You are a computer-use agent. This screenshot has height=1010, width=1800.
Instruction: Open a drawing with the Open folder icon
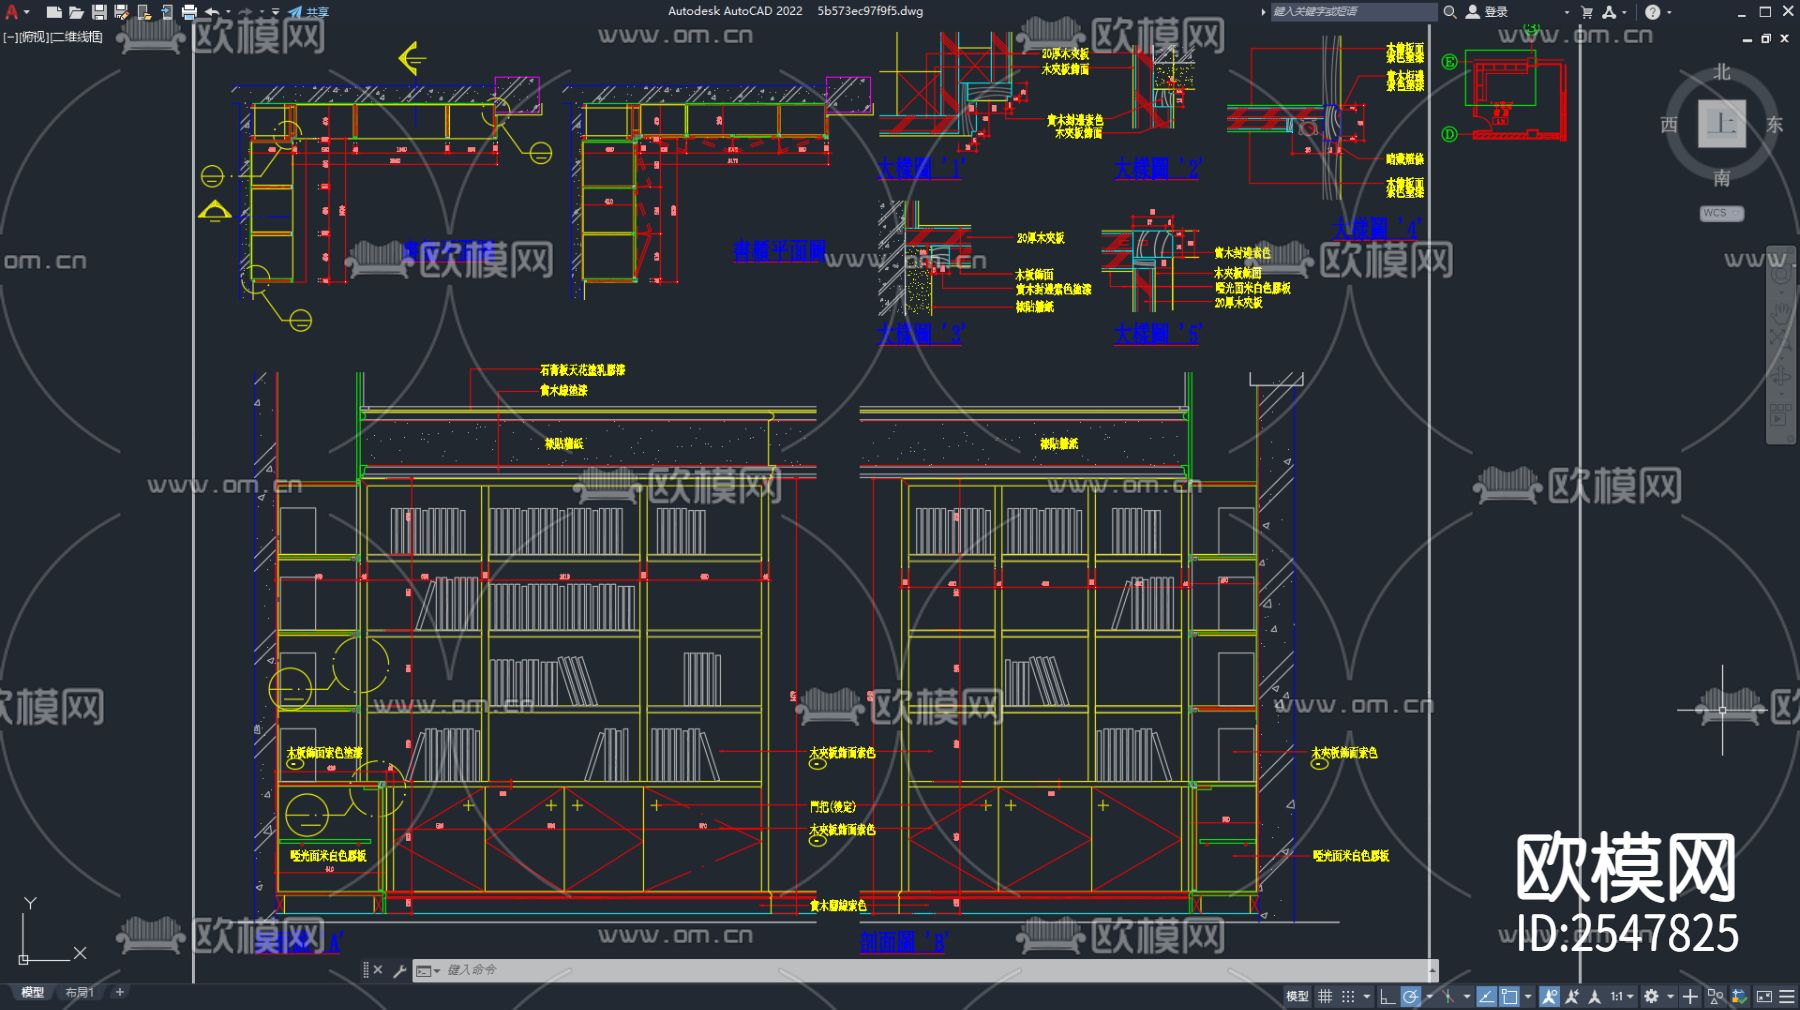pos(76,12)
